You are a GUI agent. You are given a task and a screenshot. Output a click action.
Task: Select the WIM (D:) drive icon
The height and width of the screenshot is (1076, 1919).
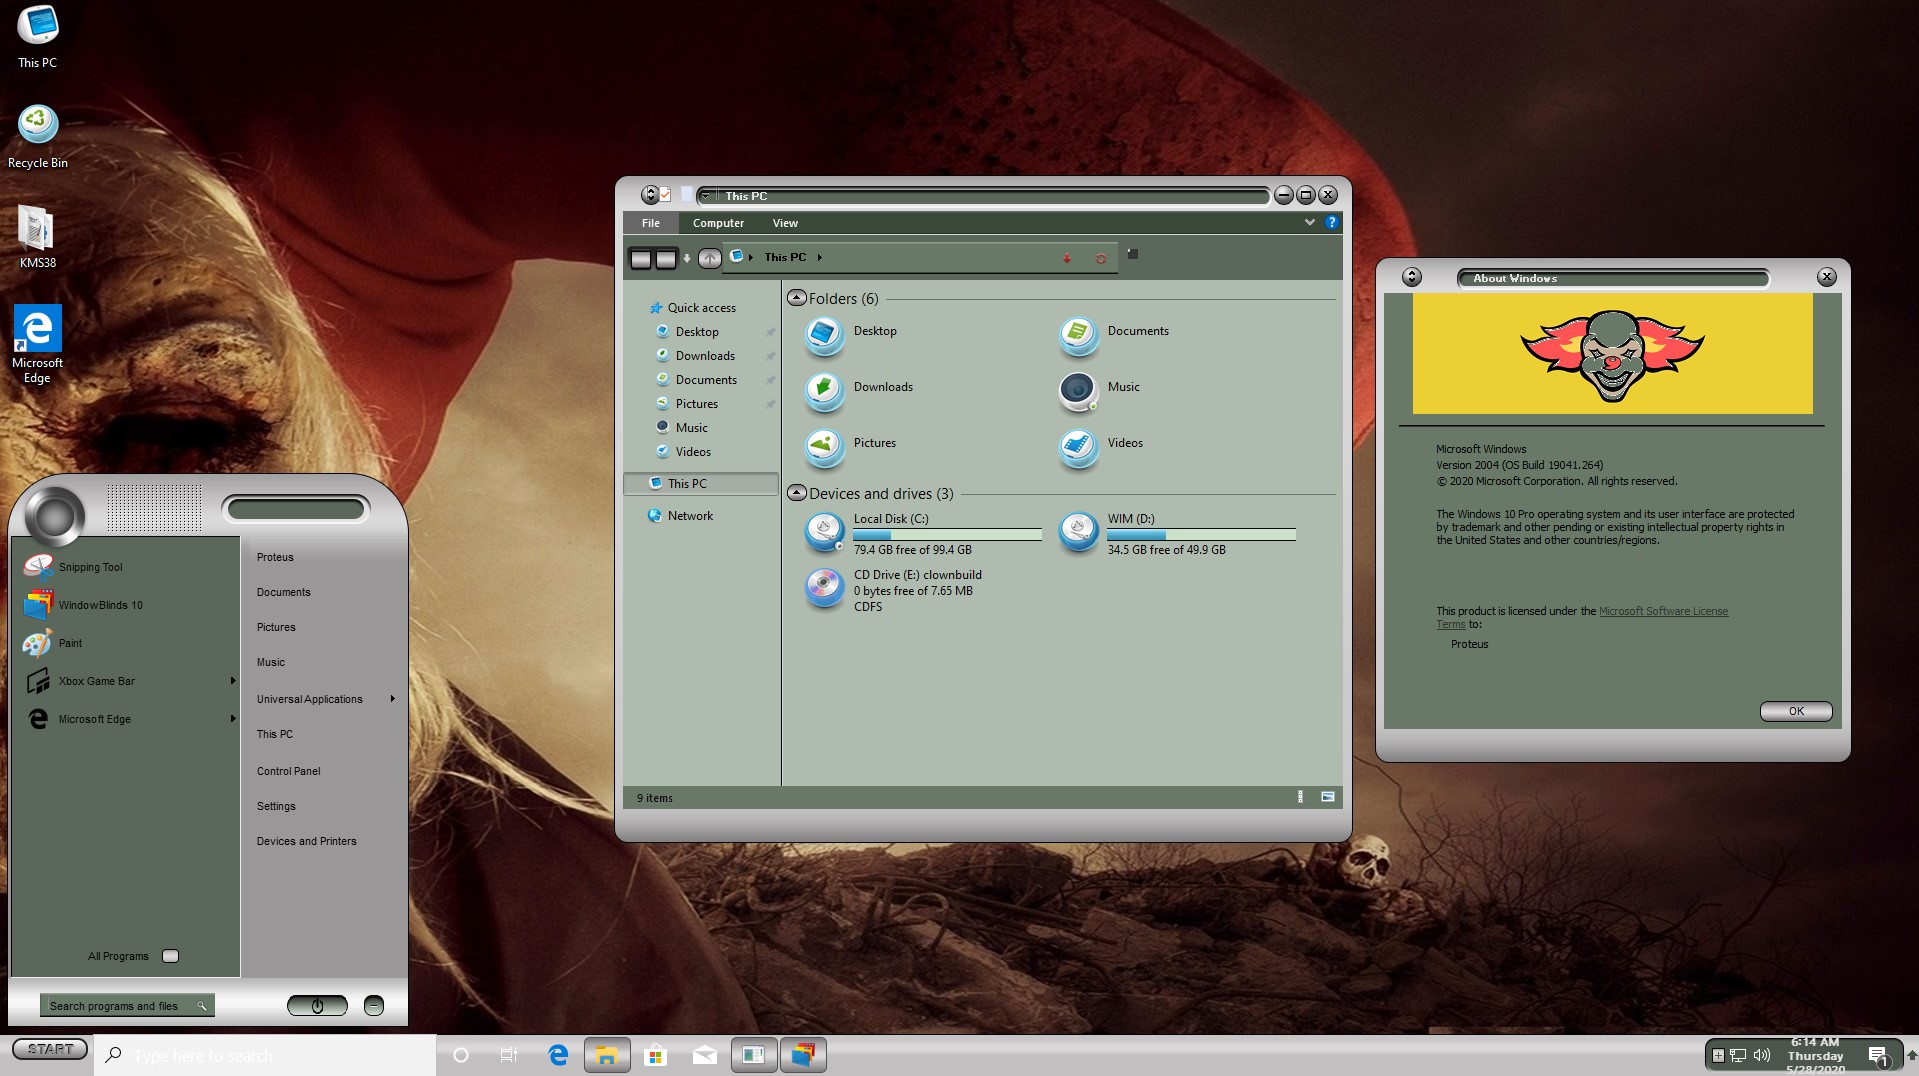(x=1078, y=532)
